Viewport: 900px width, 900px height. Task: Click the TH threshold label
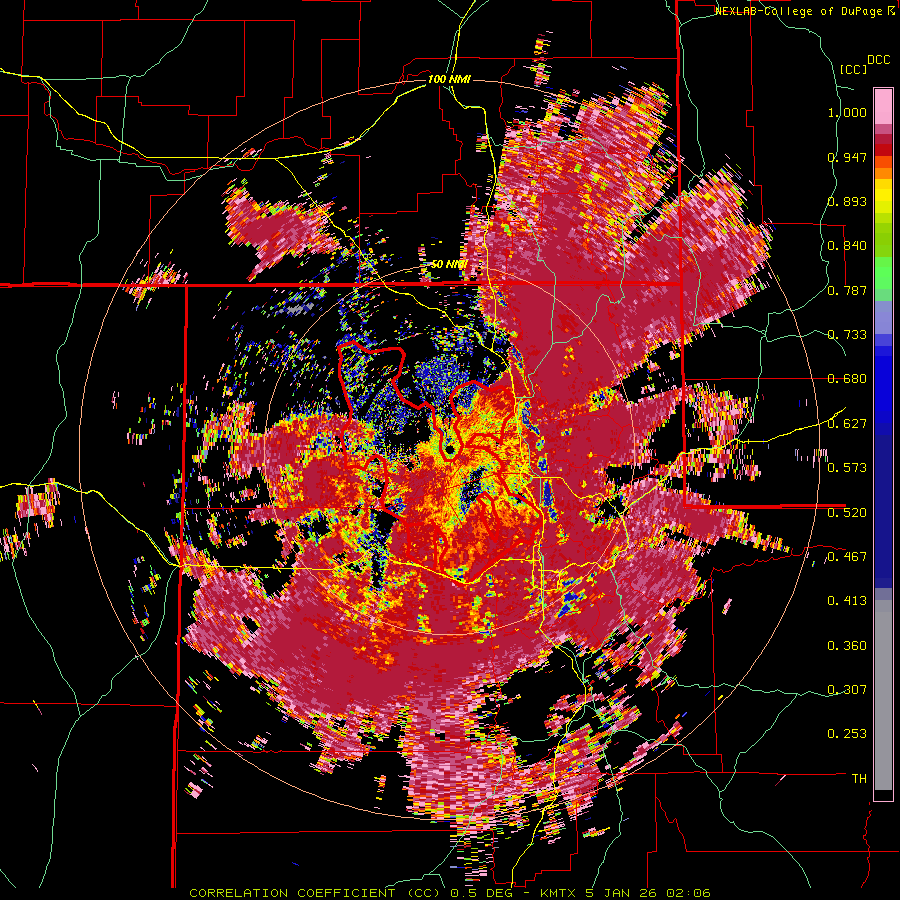click(x=859, y=779)
